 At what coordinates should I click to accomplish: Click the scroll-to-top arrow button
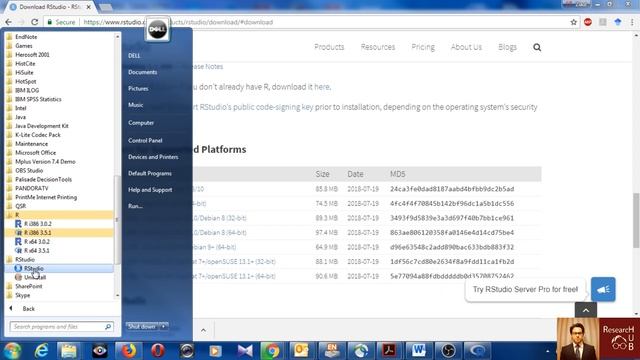pos(586,310)
